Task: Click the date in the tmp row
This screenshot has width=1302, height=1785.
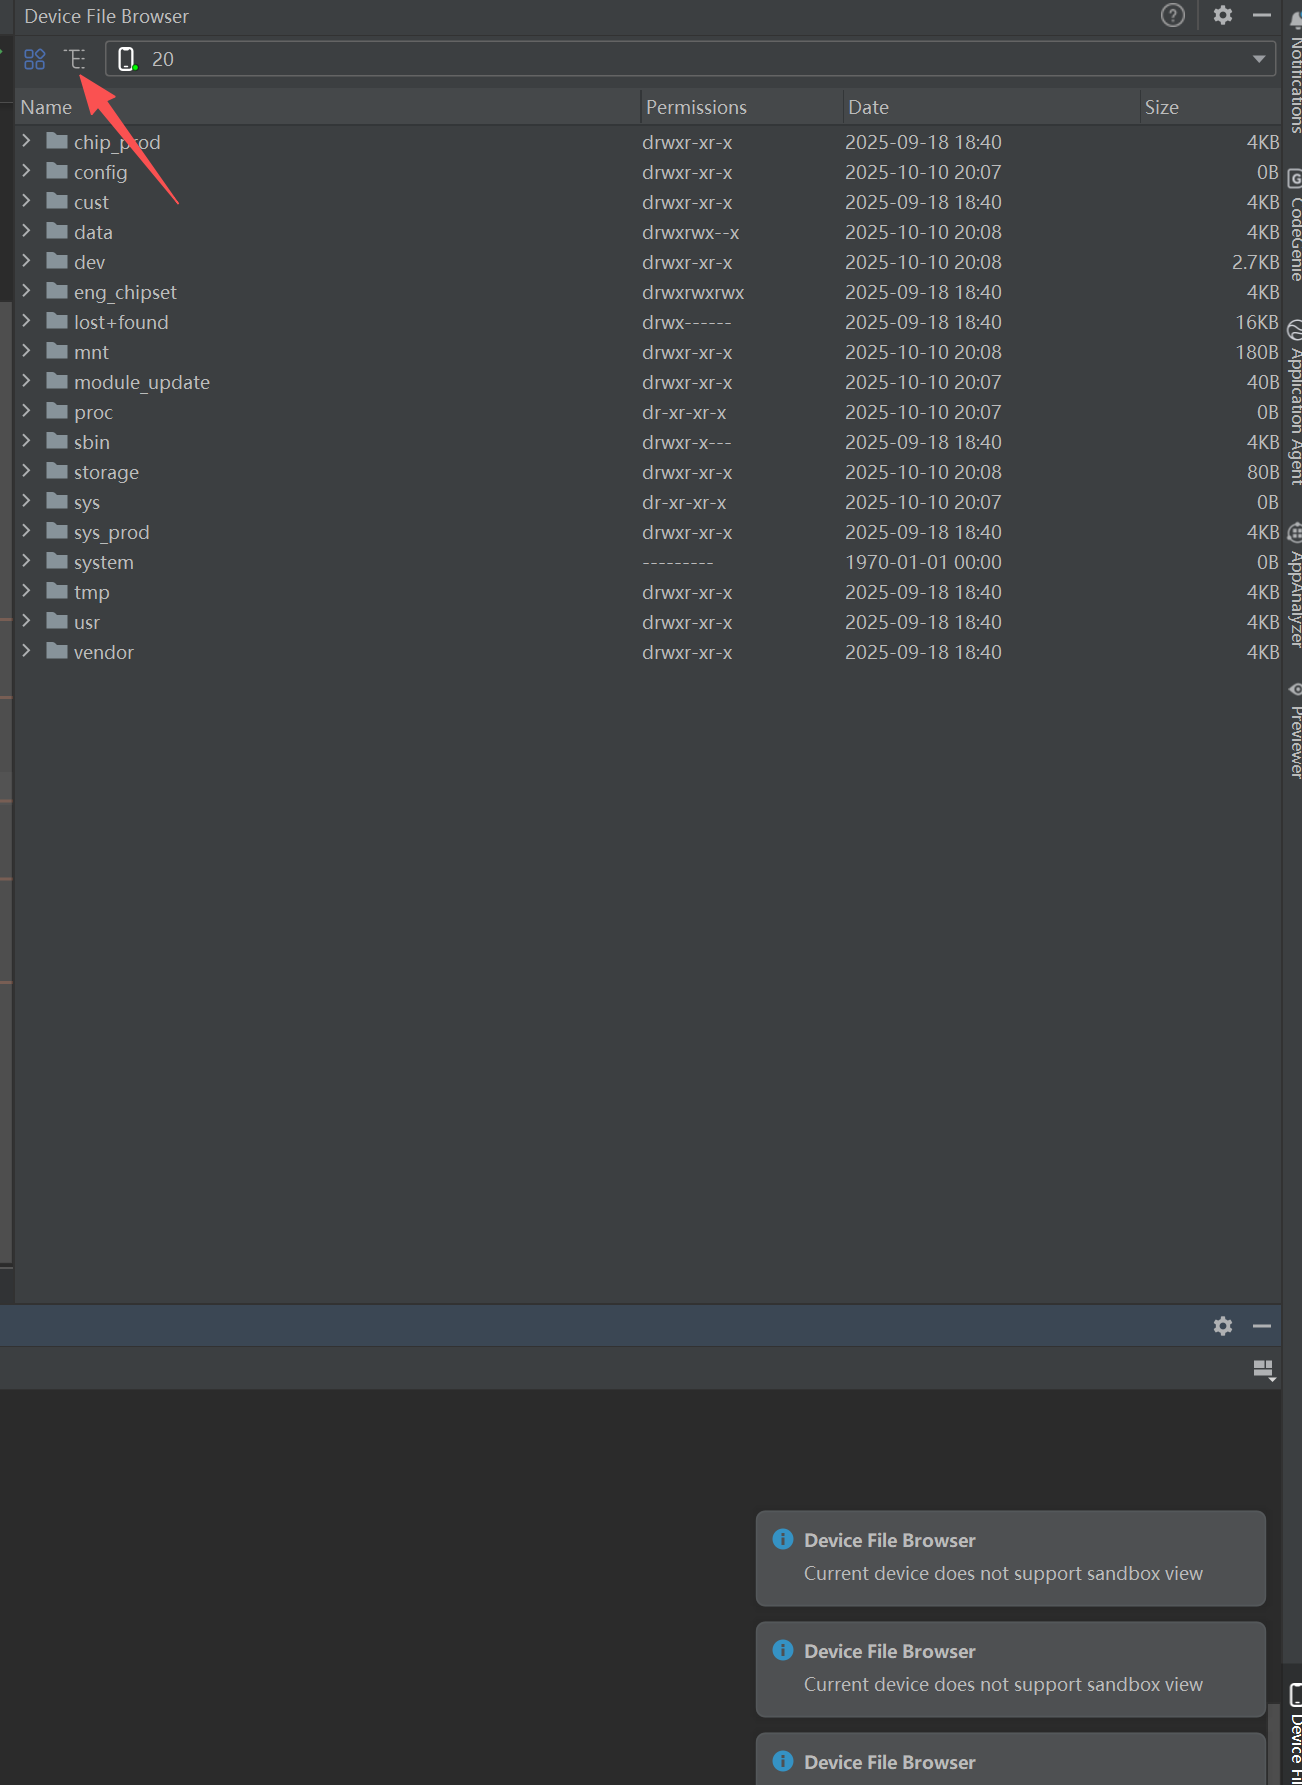Action: tap(923, 592)
